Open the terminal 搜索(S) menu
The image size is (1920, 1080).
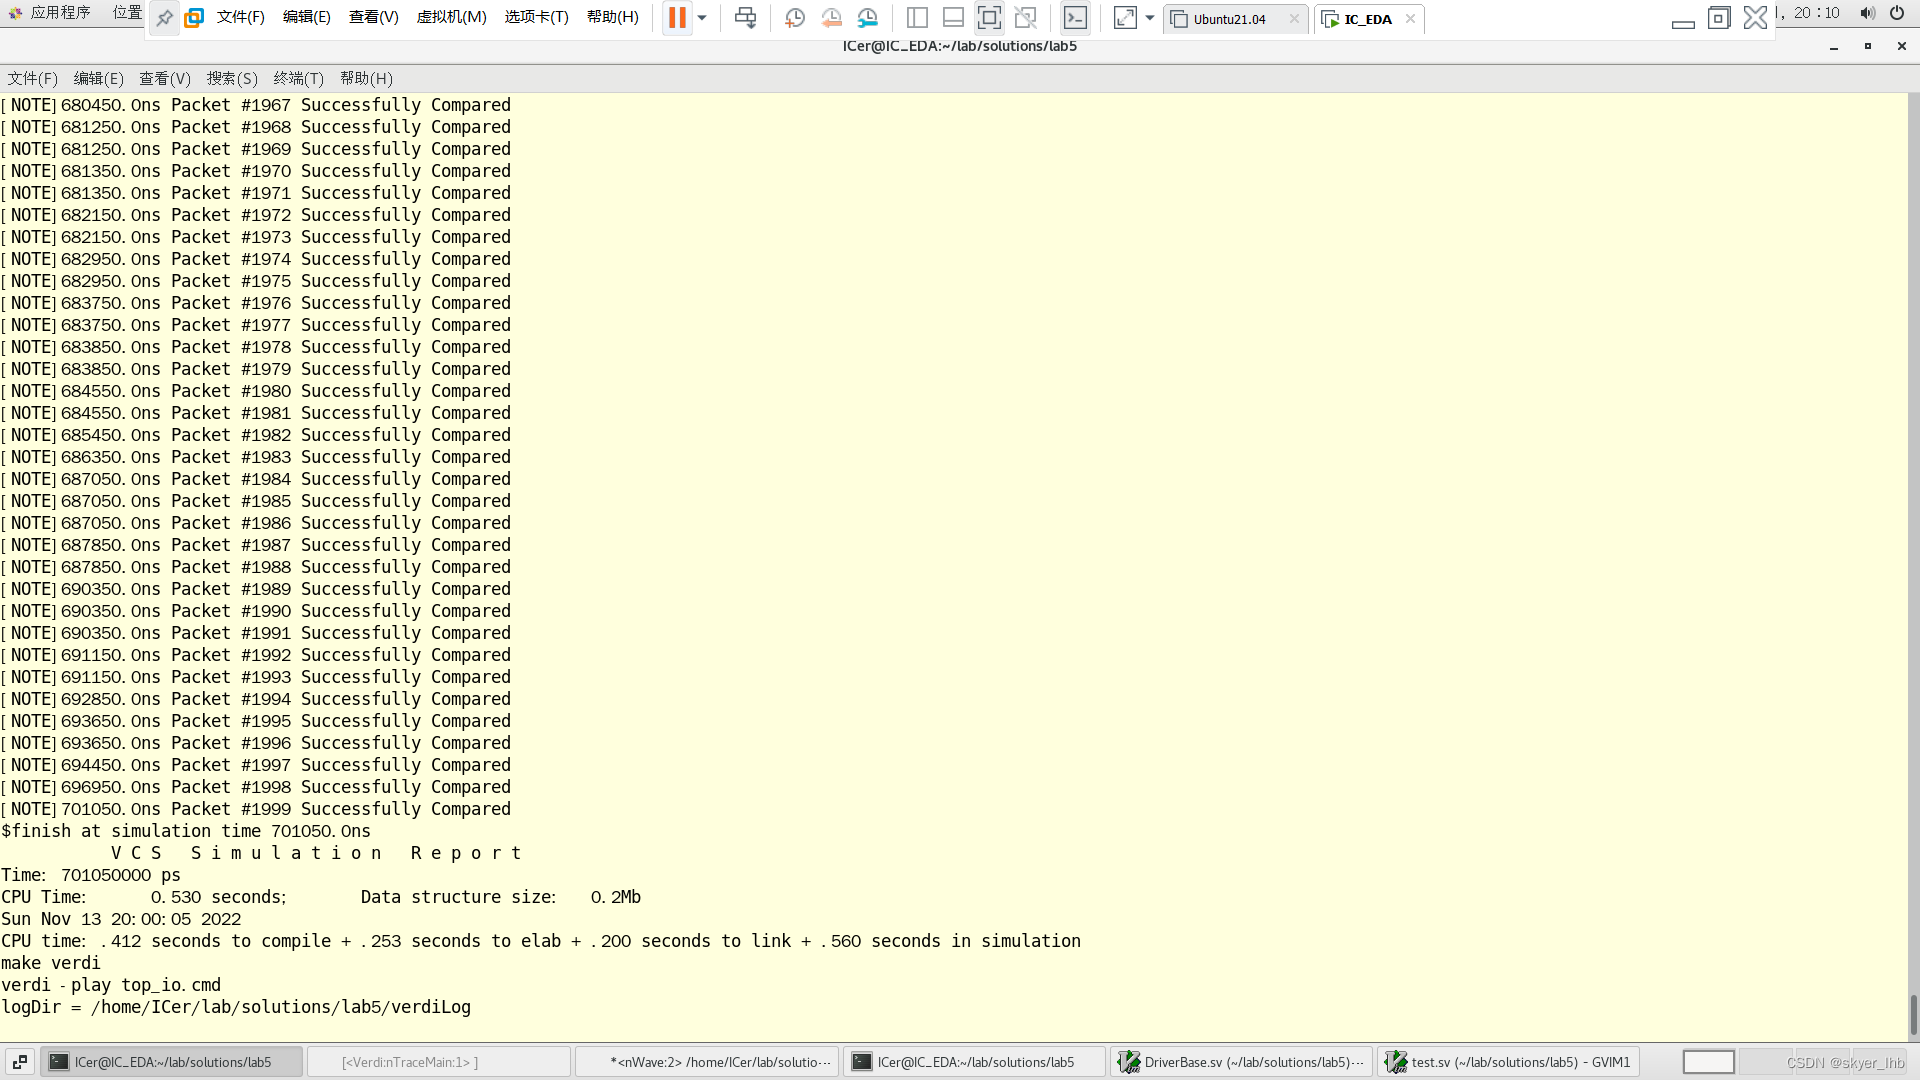[x=232, y=78]
